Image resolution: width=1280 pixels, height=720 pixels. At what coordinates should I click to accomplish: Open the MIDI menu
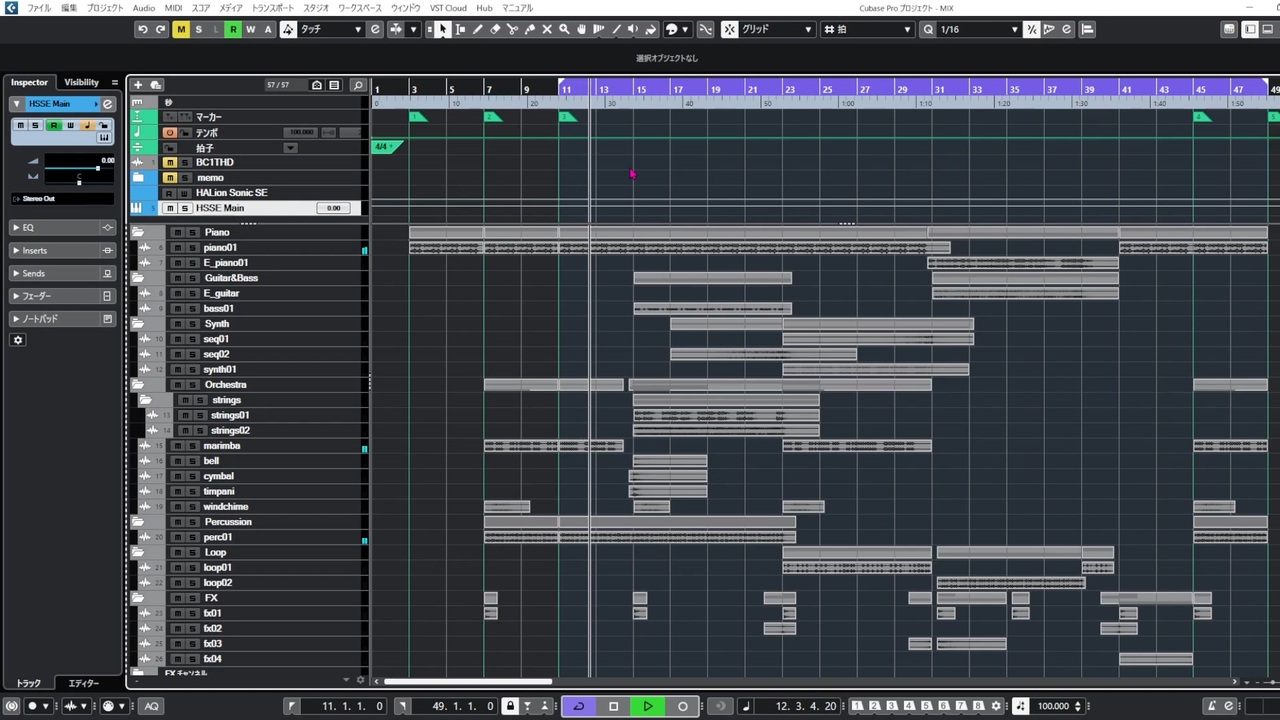coord(173,8)
